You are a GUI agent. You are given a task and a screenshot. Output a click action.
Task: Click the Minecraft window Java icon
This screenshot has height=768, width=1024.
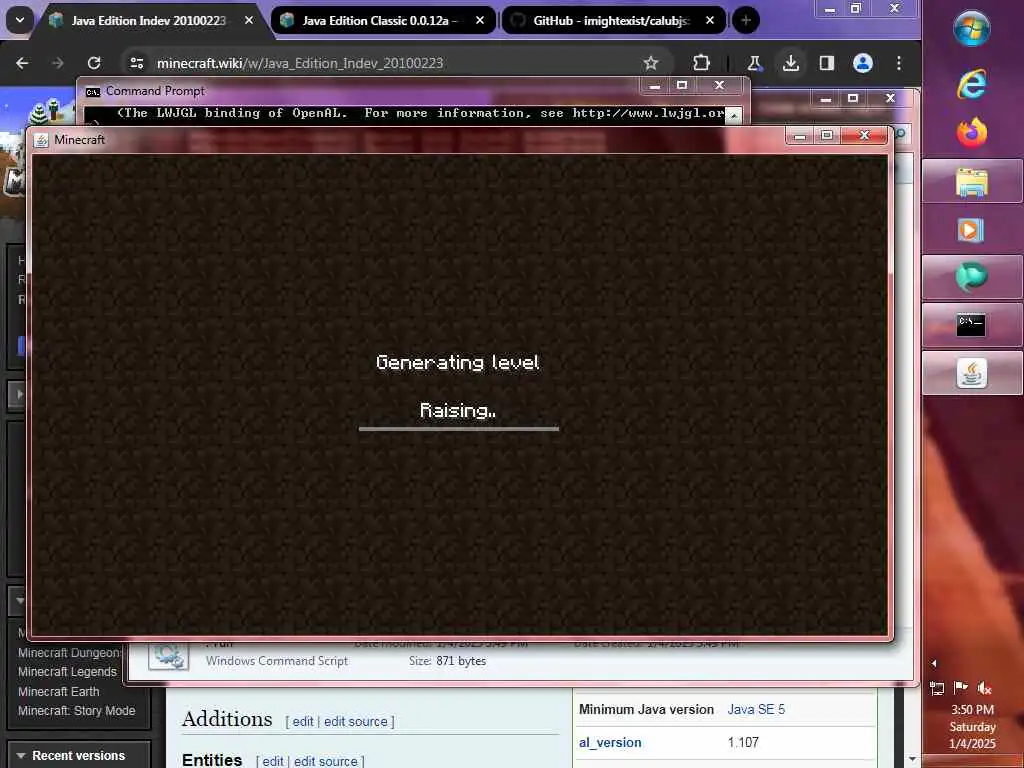point(41,140)
